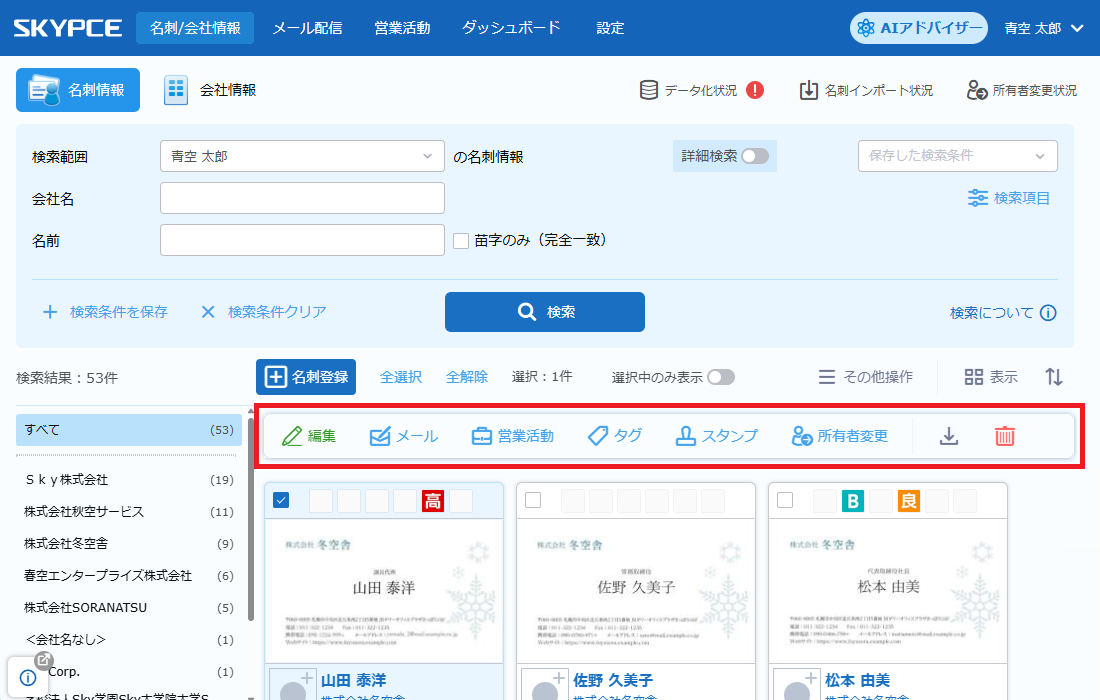This screenshot has height=700, width=1100.
Task: Click 全選択 link
Action: point(401,377)
